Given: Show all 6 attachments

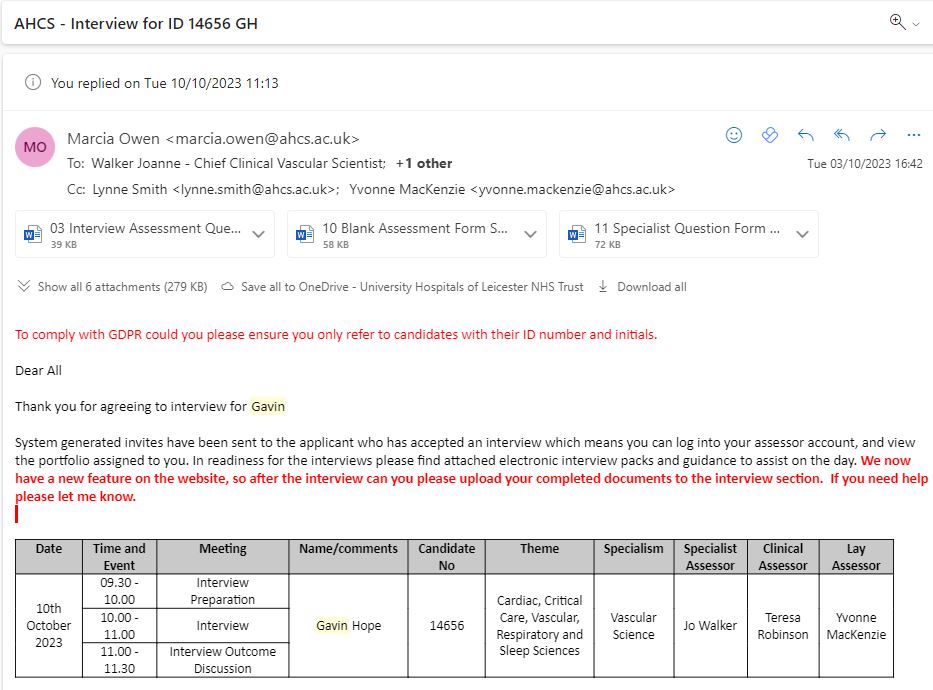Looking at the screenshot, I should pos(112,287).
